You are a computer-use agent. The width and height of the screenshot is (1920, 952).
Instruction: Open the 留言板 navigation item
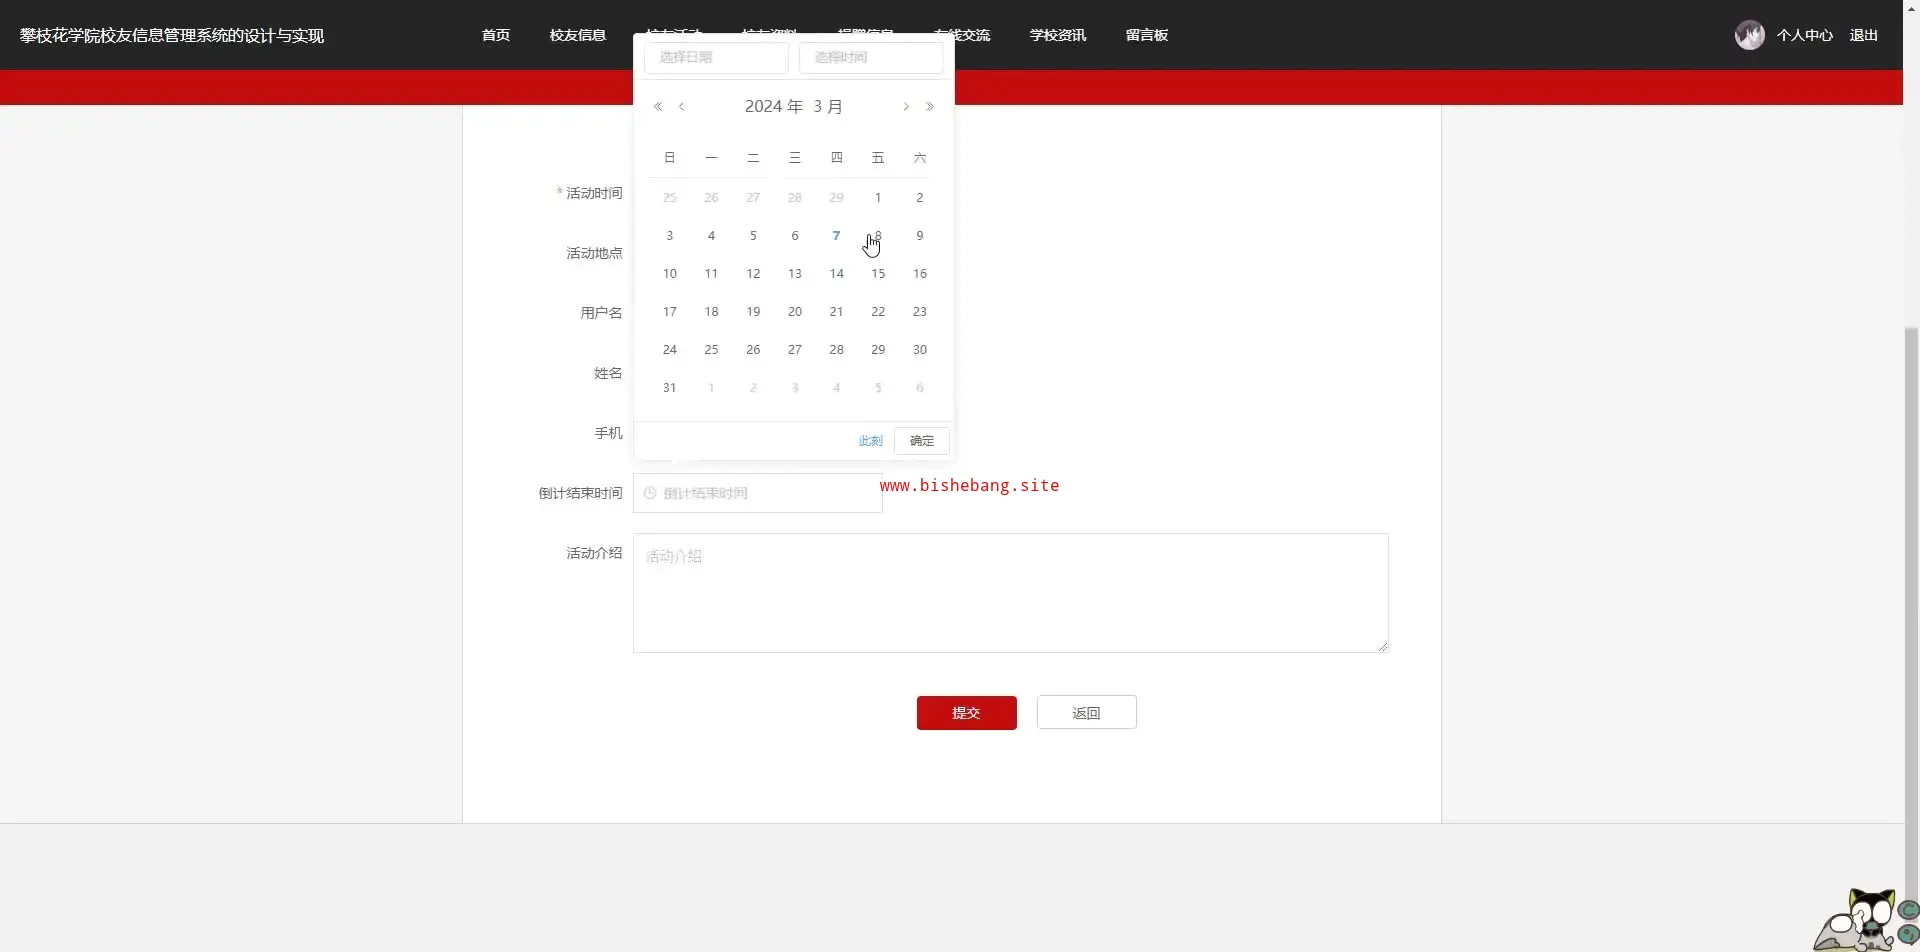pyautogui.click(x=1147, y=35)
